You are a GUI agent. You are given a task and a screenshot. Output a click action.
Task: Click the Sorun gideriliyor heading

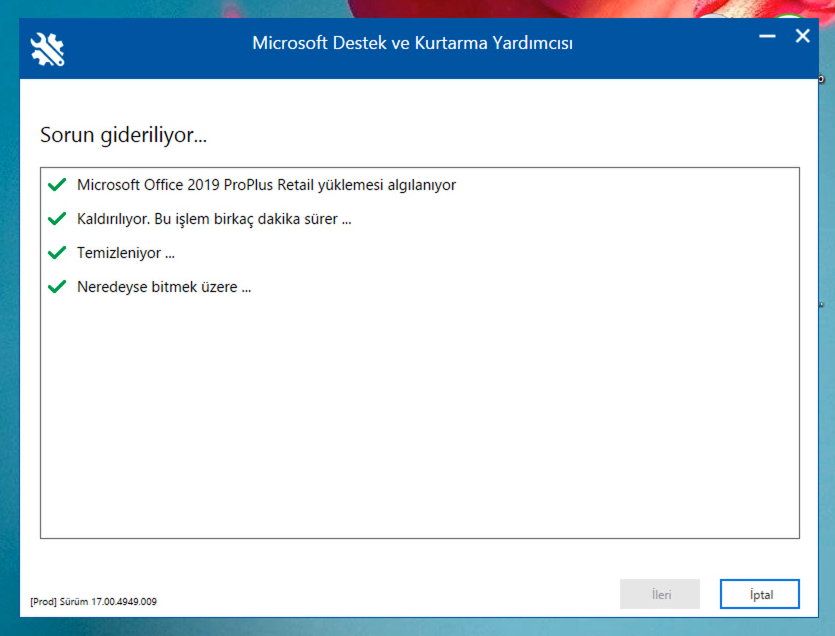[123, 135]
